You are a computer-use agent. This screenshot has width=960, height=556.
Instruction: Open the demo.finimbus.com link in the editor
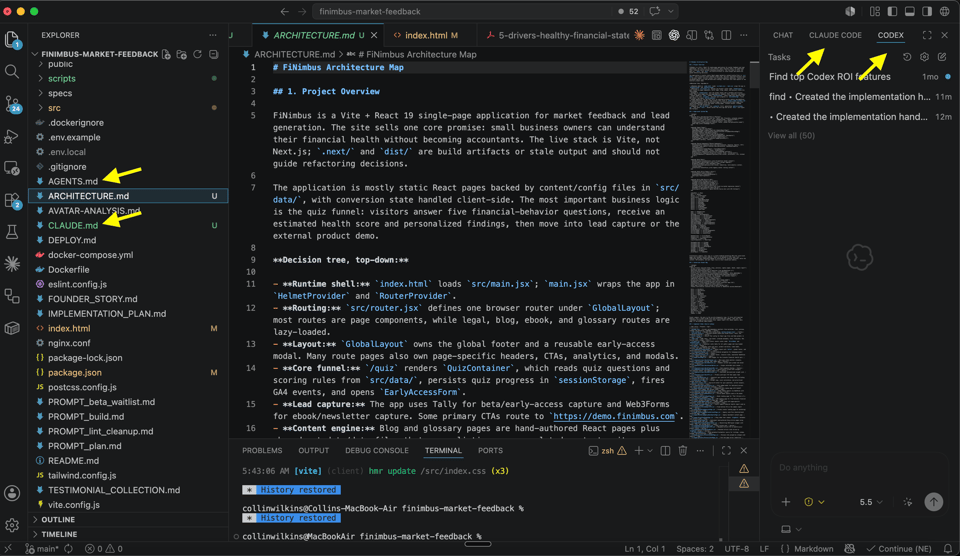tap(613, 416)
